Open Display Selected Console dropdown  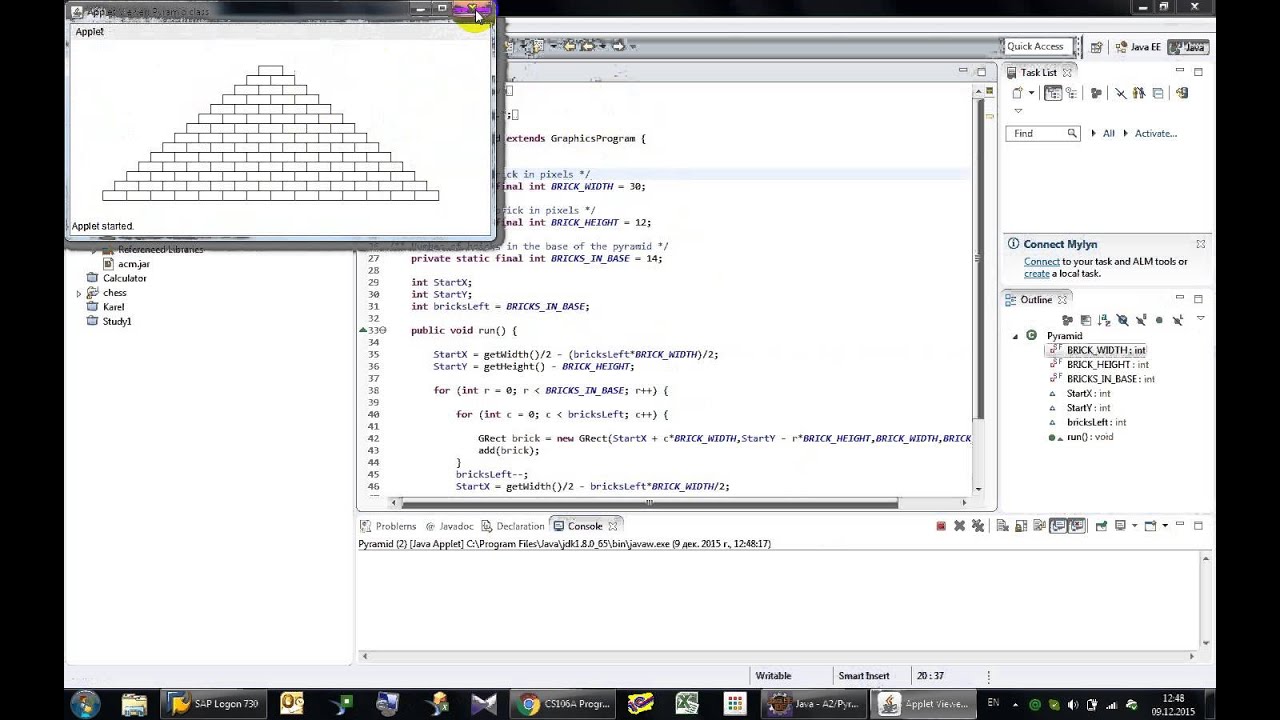point(1134,526)
